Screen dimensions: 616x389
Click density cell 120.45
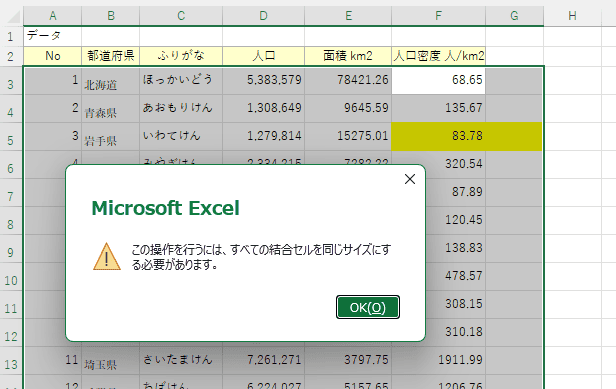tap(456, 220)
